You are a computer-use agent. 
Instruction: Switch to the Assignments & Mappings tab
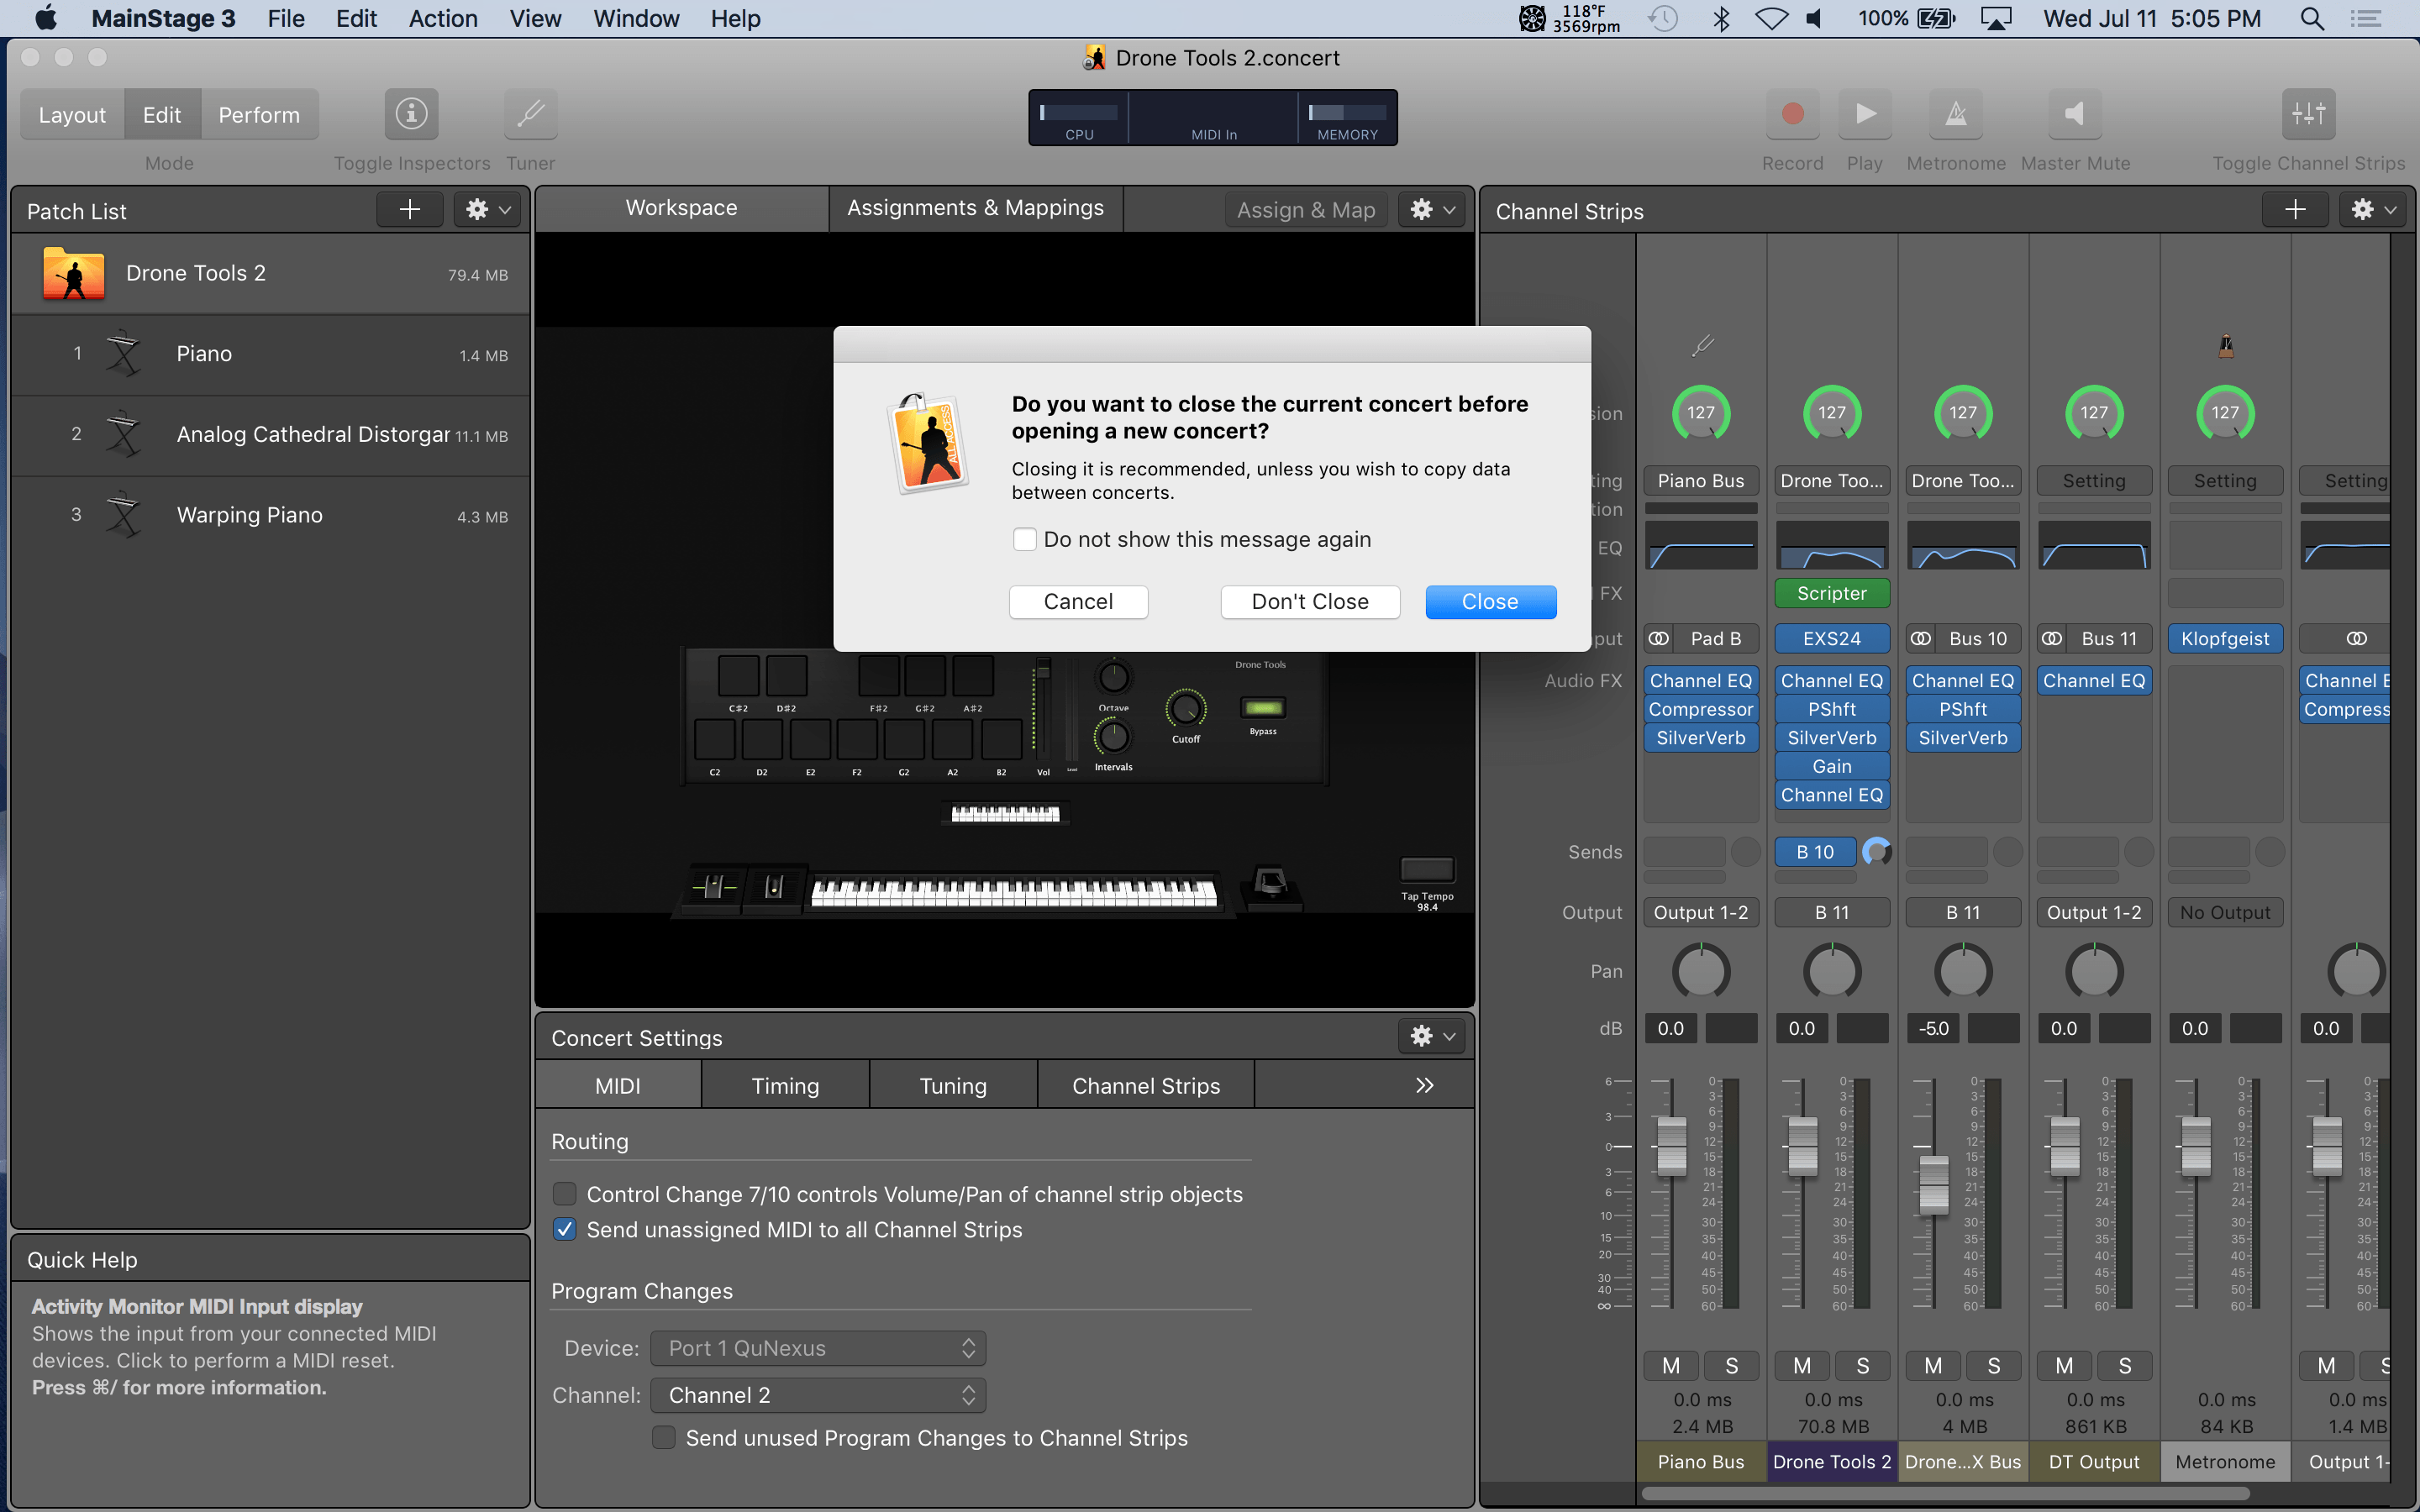[x=975, y=208]
